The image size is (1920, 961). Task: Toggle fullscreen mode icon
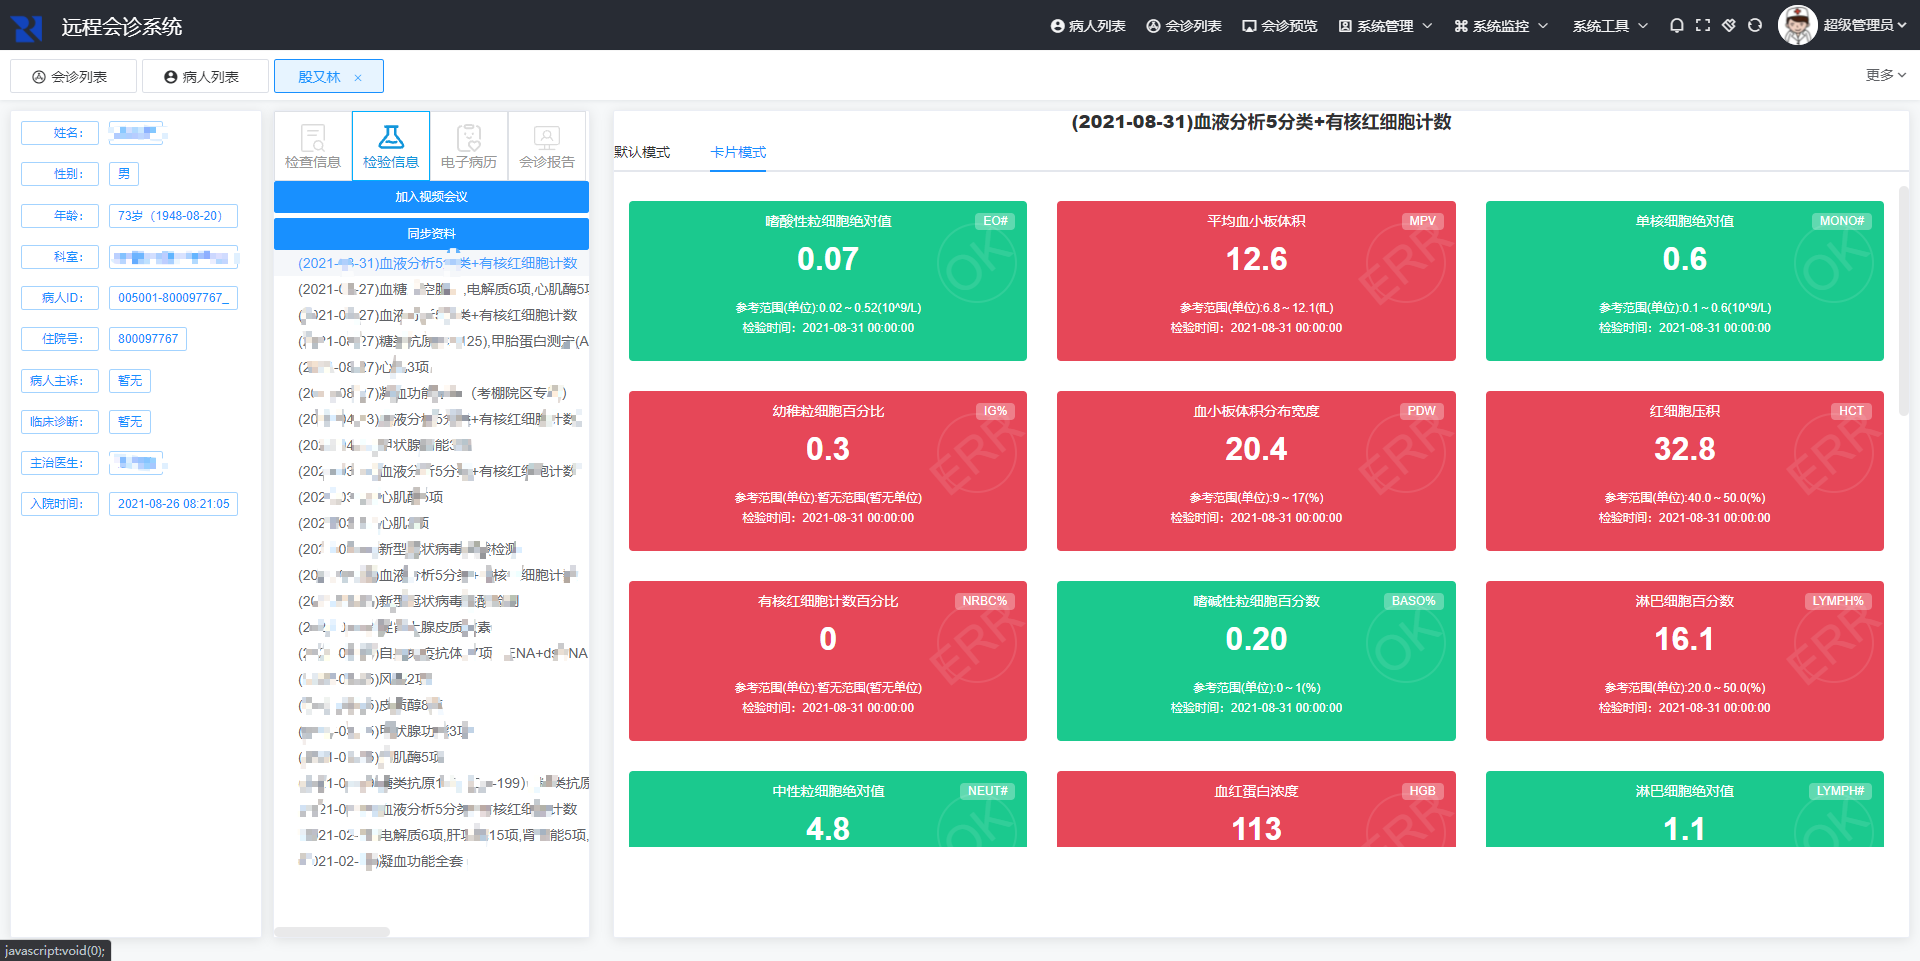[1703, 26]
